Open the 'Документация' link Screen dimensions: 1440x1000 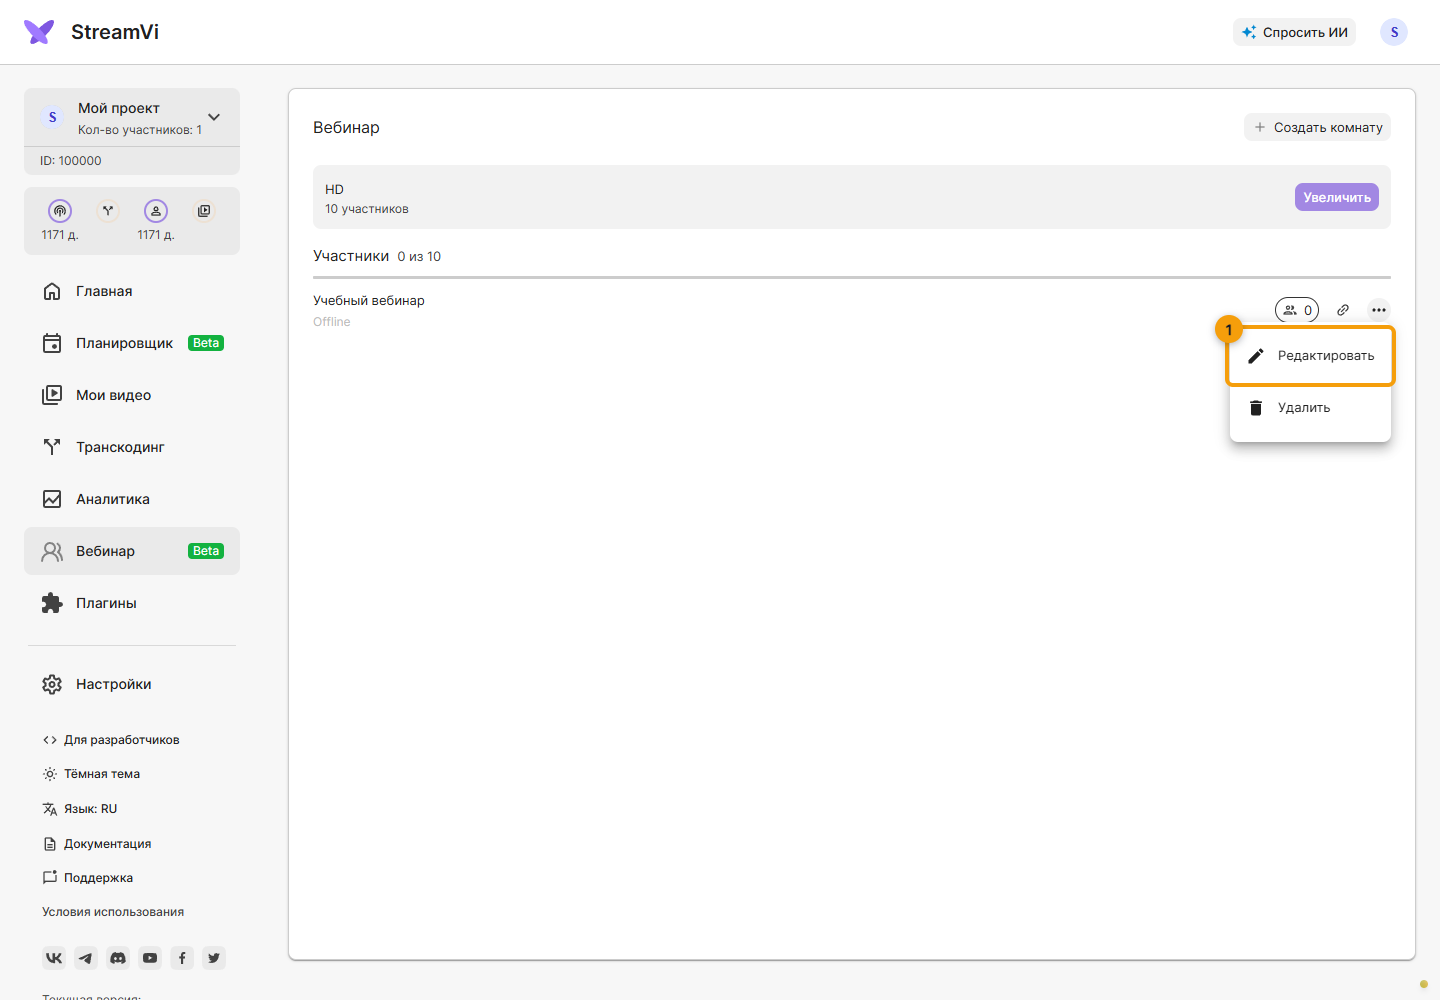[97, 844]
